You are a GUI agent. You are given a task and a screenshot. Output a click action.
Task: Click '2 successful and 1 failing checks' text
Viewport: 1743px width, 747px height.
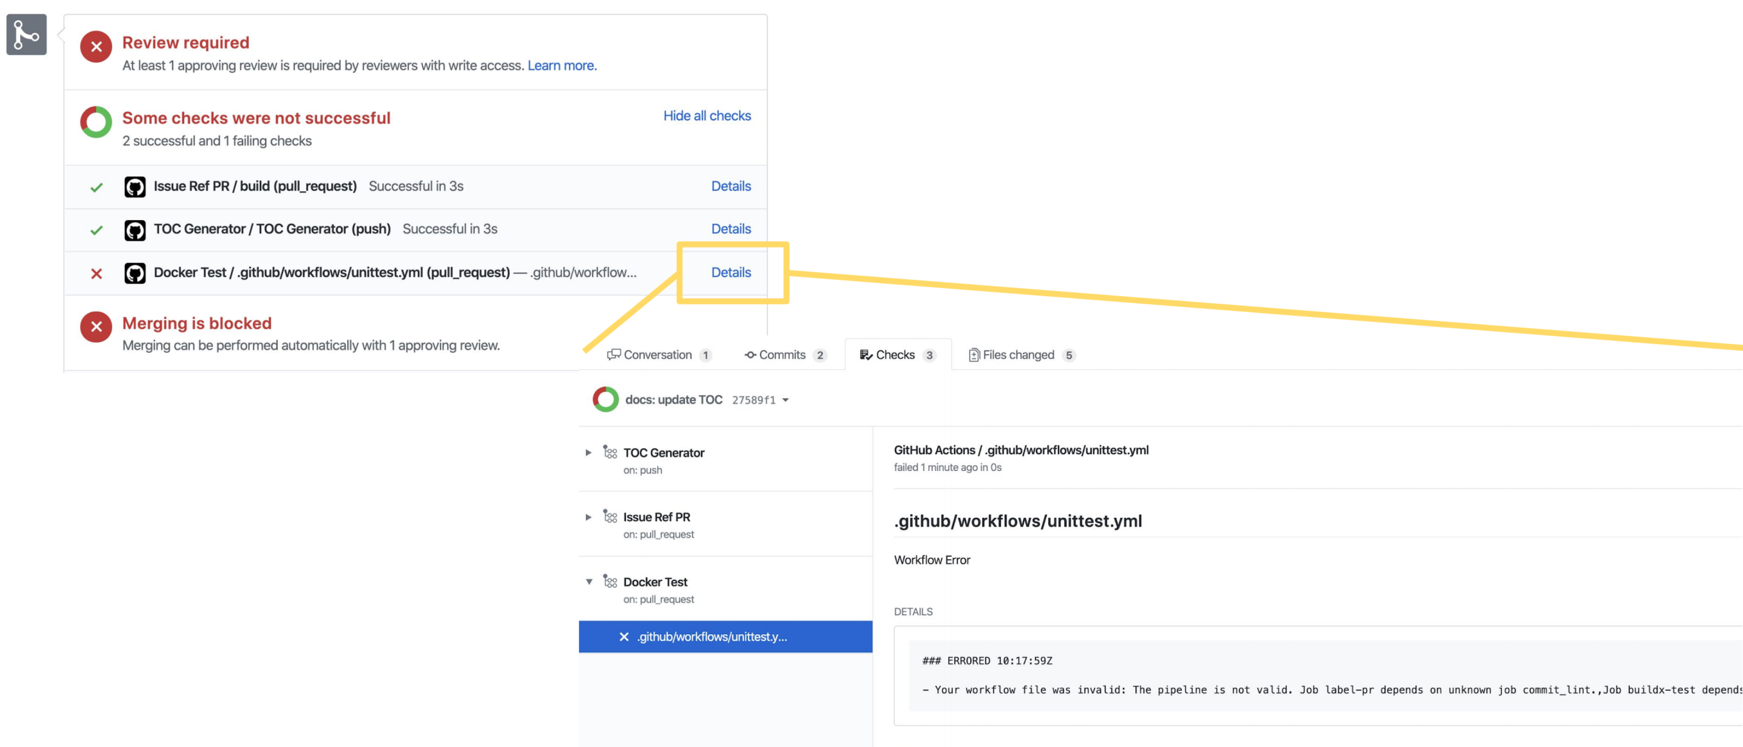[x=217, y=142]
